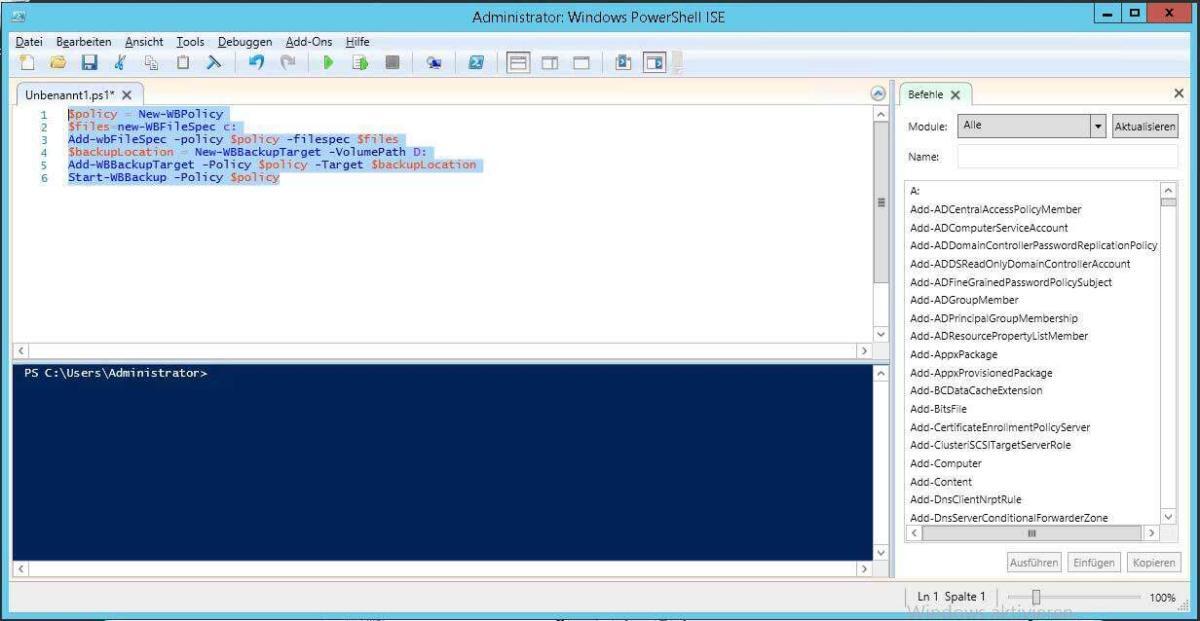Open the Debuggen menu

pyautogui.click(x=245, y=41)
